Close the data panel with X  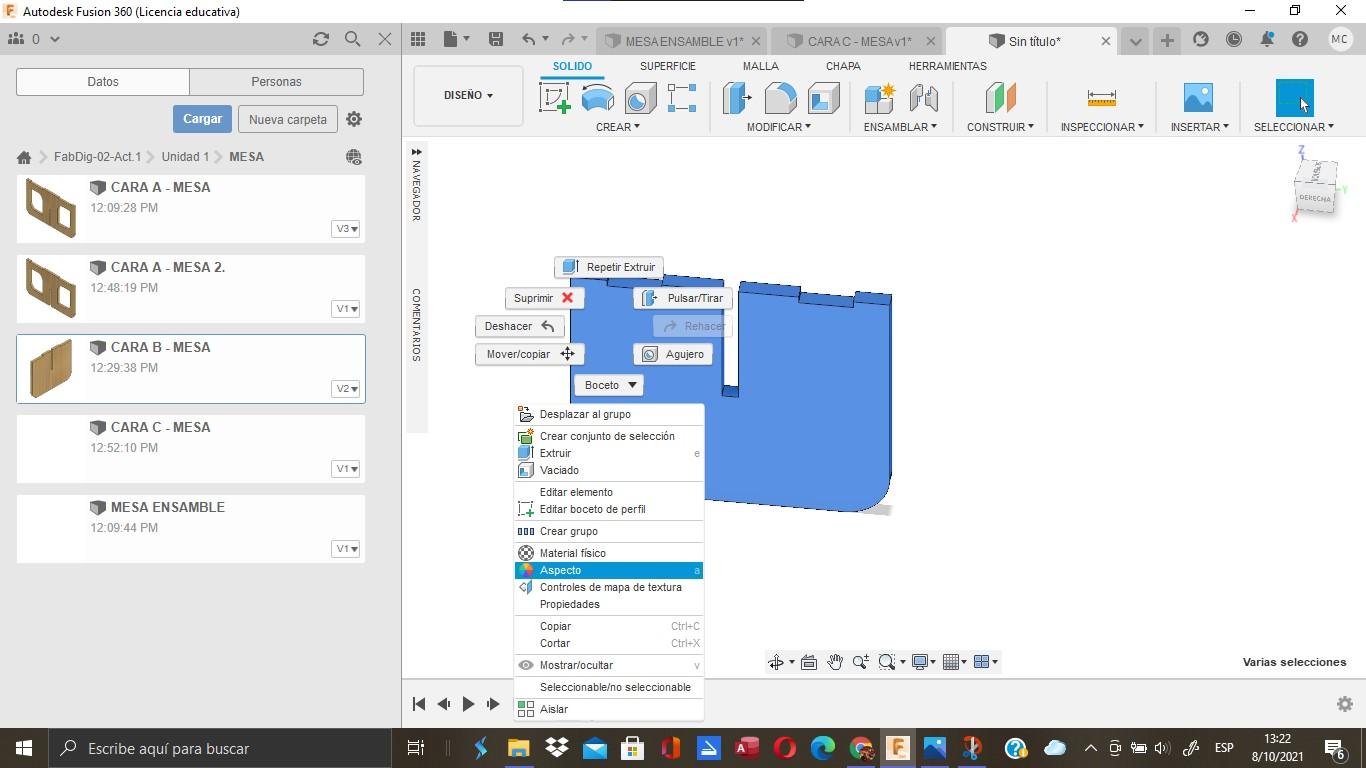point(385,39)
